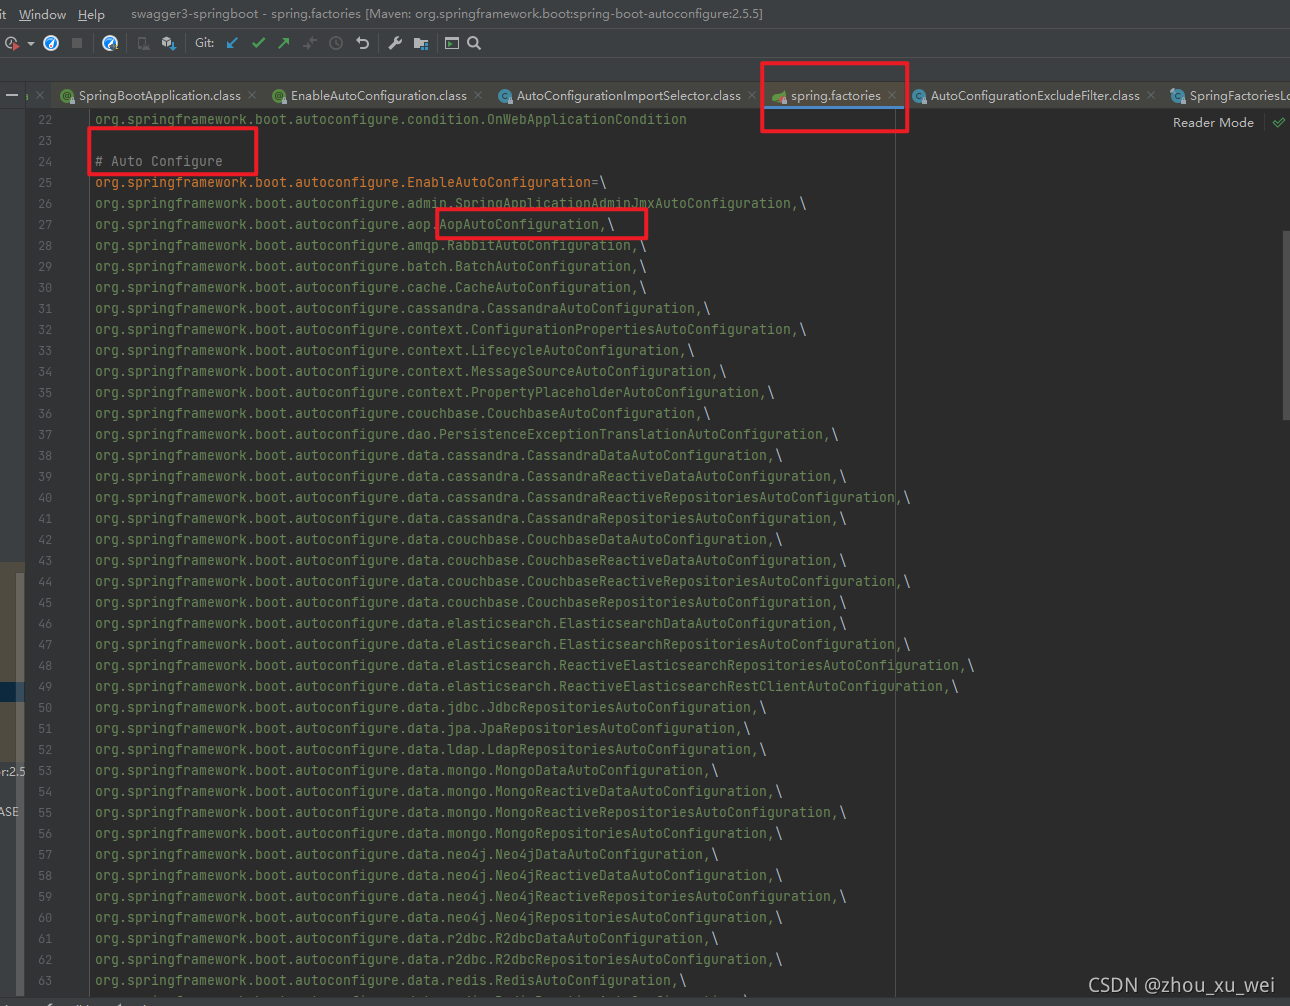The height and width of the screenshot is (1006, 1290).
Task: Click the BatchAutoConfiguration line
Action: (x=371, y=267)
